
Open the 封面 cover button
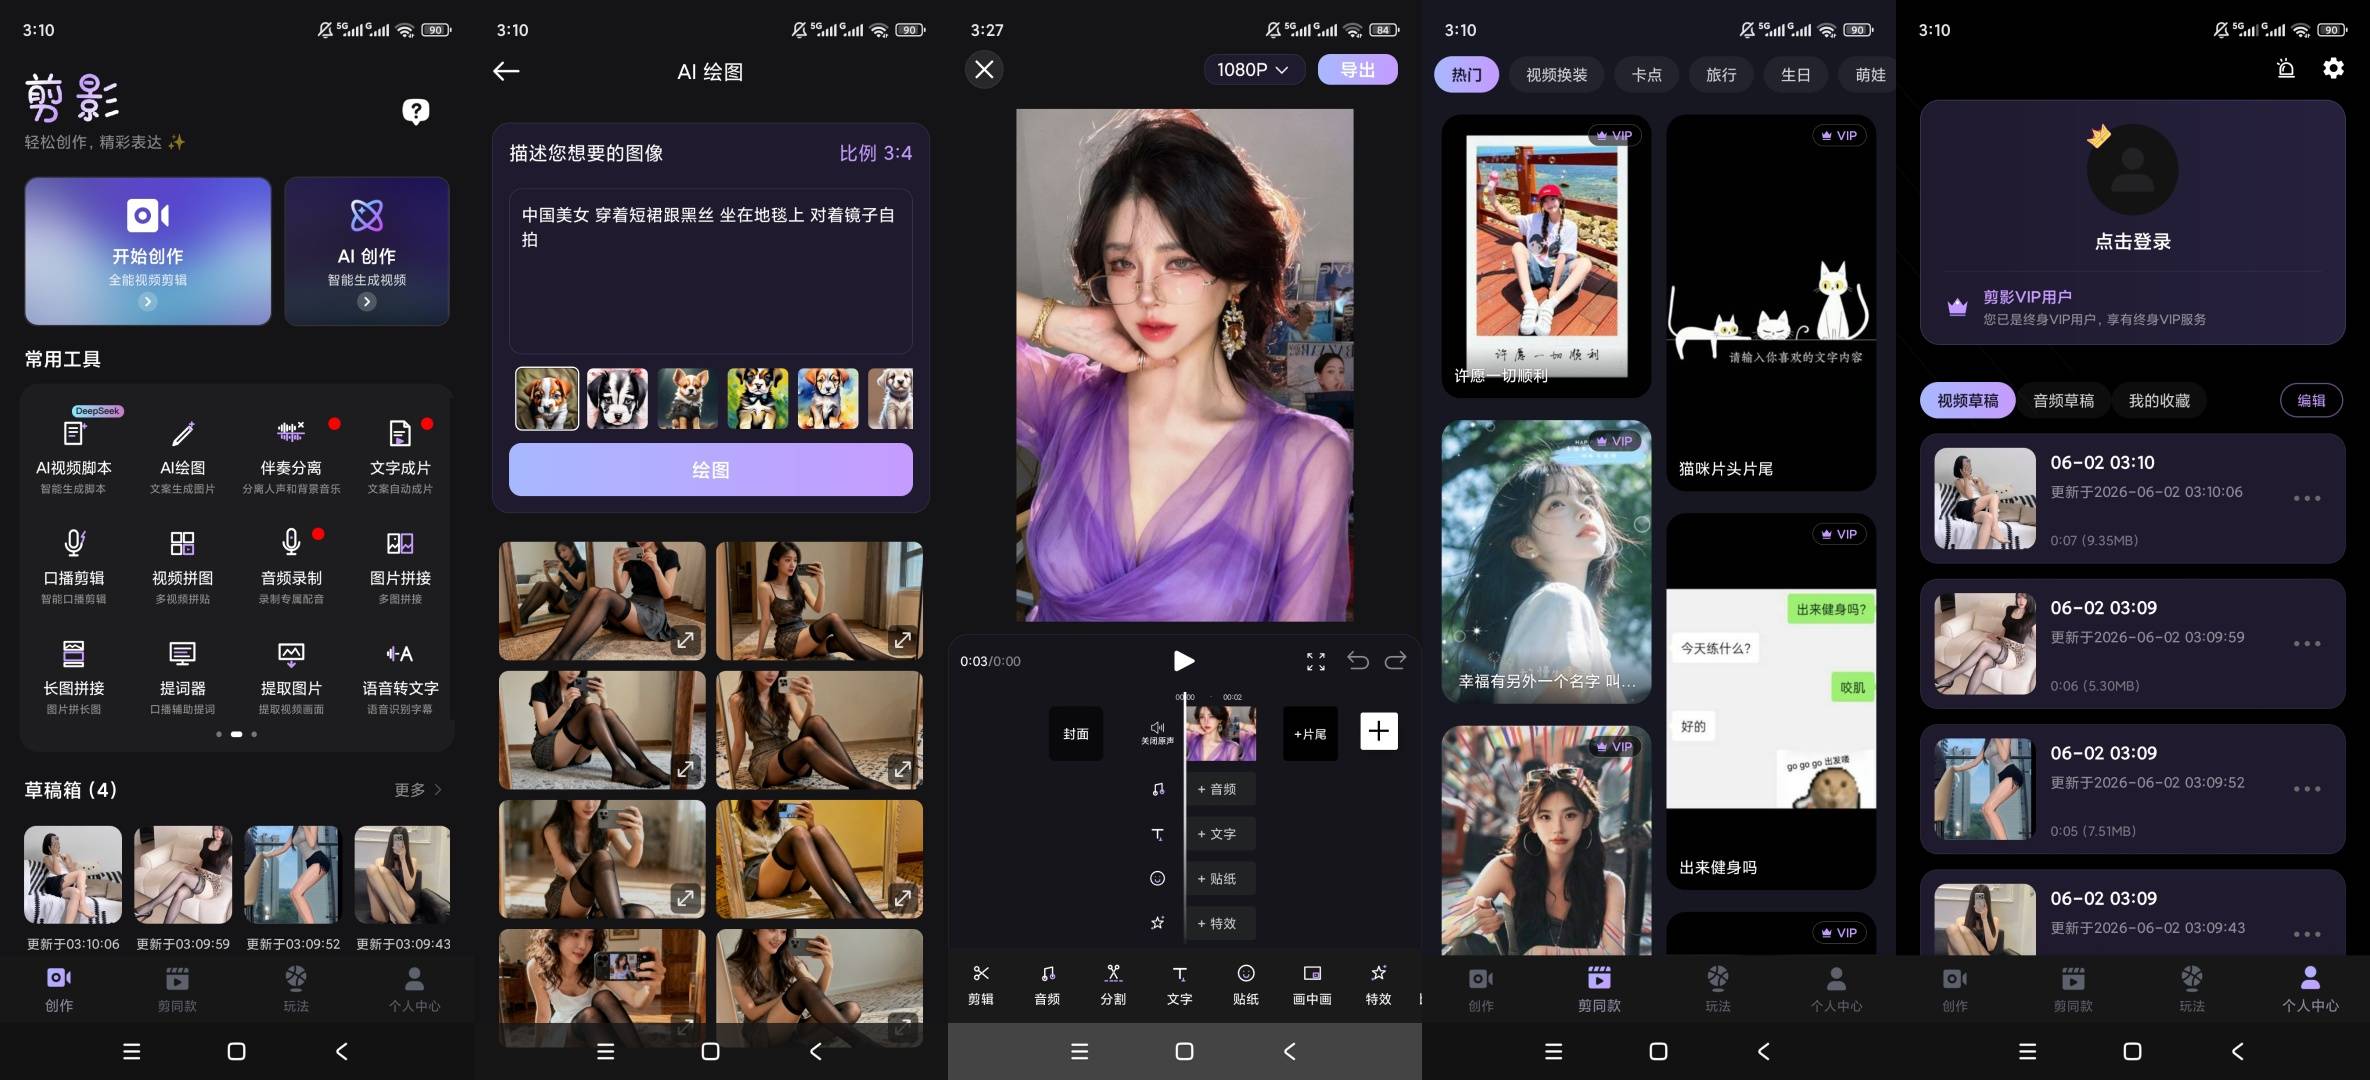1076,734
